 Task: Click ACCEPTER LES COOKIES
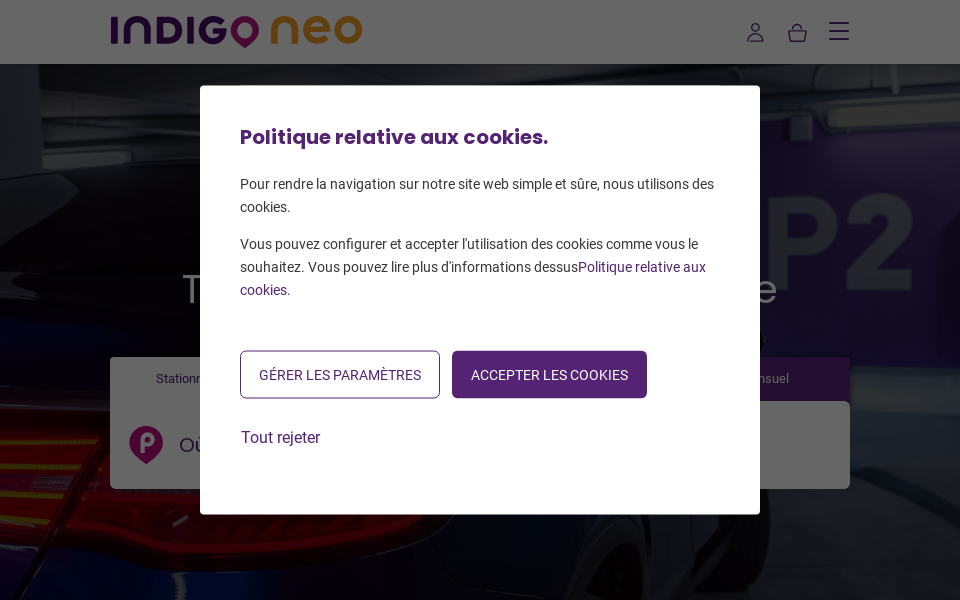point(549,375)
